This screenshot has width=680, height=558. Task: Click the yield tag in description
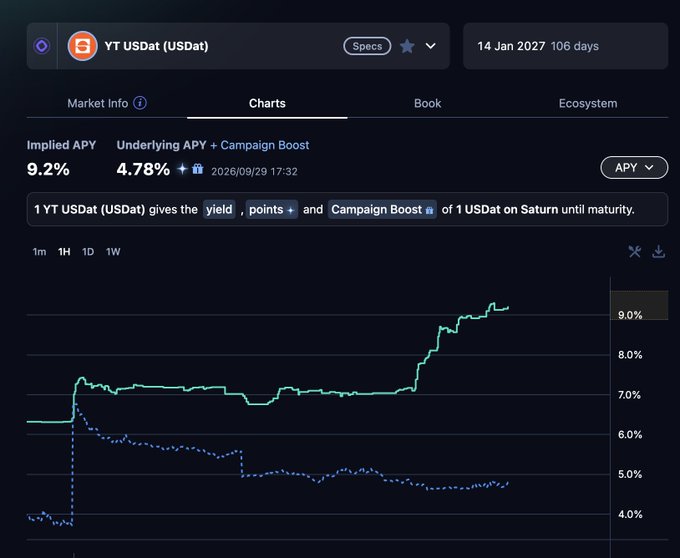[x=219, y=209]
